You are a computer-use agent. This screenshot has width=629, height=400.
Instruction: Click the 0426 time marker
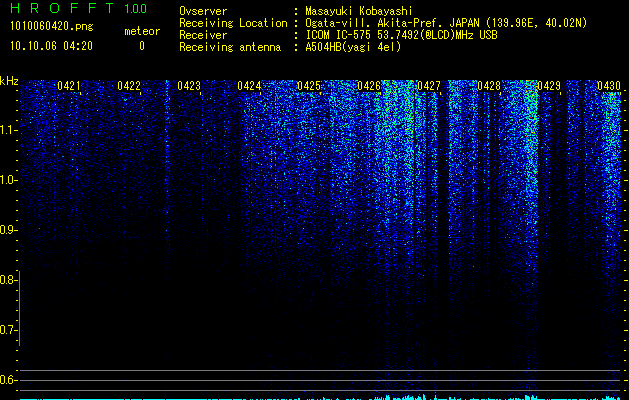[369, 86]
